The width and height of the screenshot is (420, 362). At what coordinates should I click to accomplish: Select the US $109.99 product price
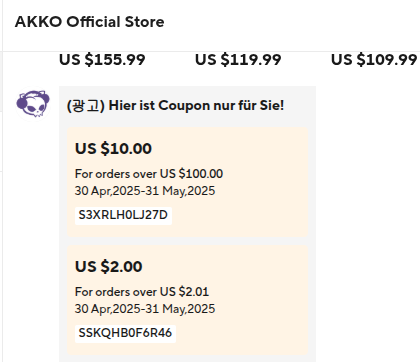[374, 60]
